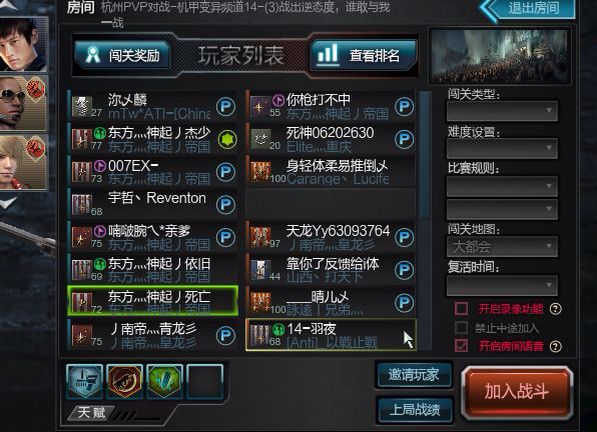Image resolution: width=597 pixels, height=432 pixels.
Task: Click the 加入战斗 button
Action: click(x=517, y=392)
